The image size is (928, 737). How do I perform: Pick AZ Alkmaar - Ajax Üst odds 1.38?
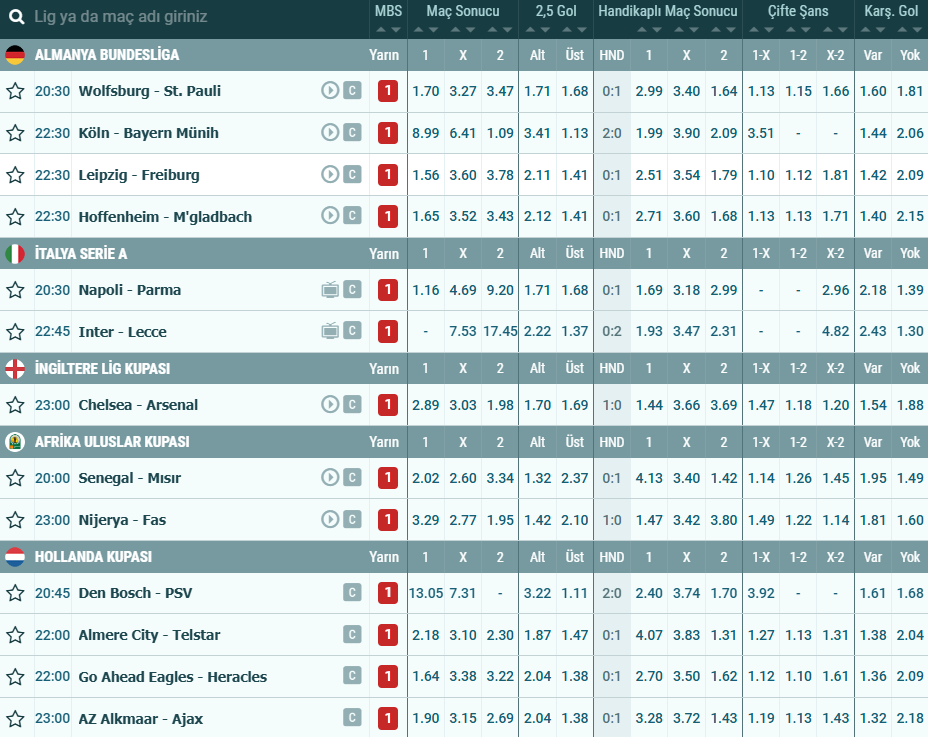coord(575,719)
